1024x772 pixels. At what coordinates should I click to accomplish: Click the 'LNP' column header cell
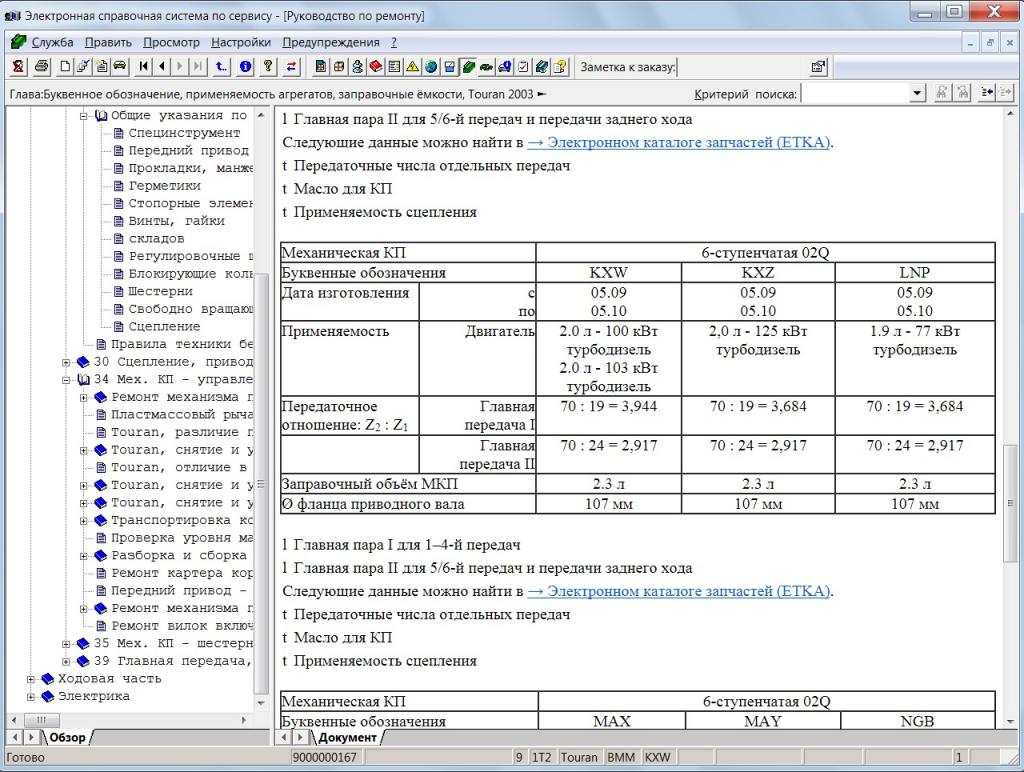[914, 273]
